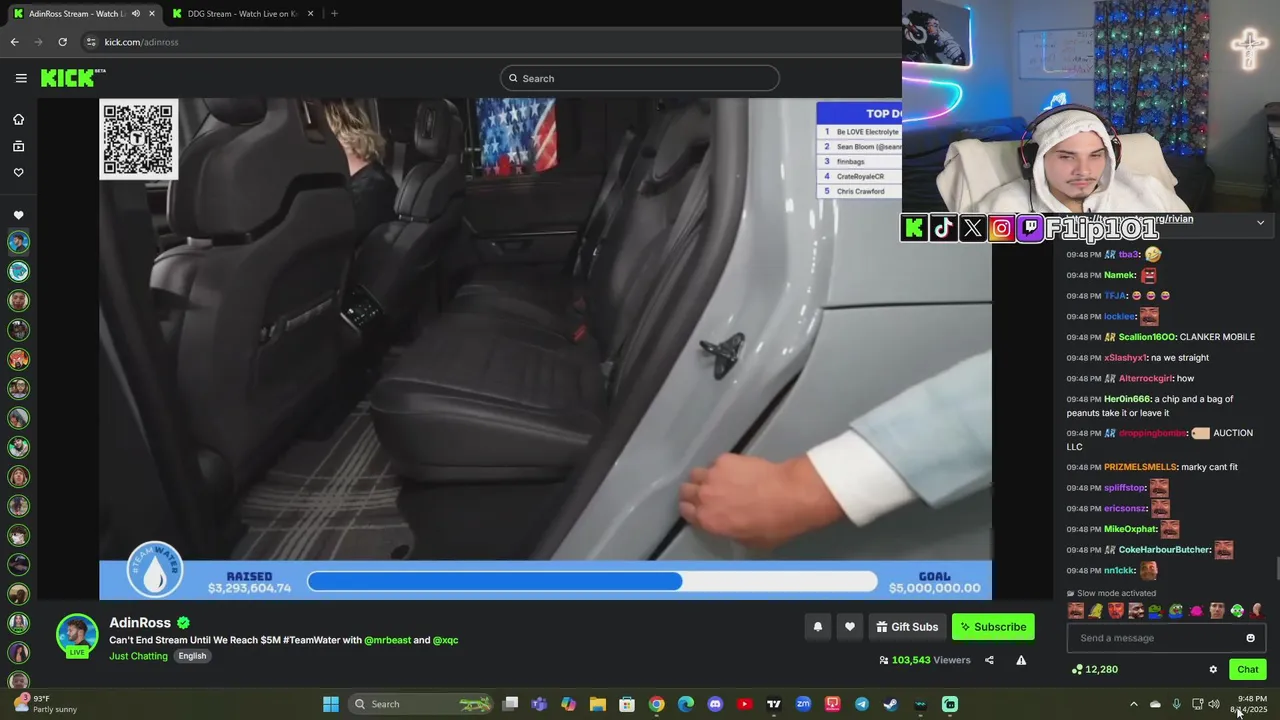Open the emoji picker in the chat box
Screen dimensions: 1280x720
click(x=1250, y=638)
